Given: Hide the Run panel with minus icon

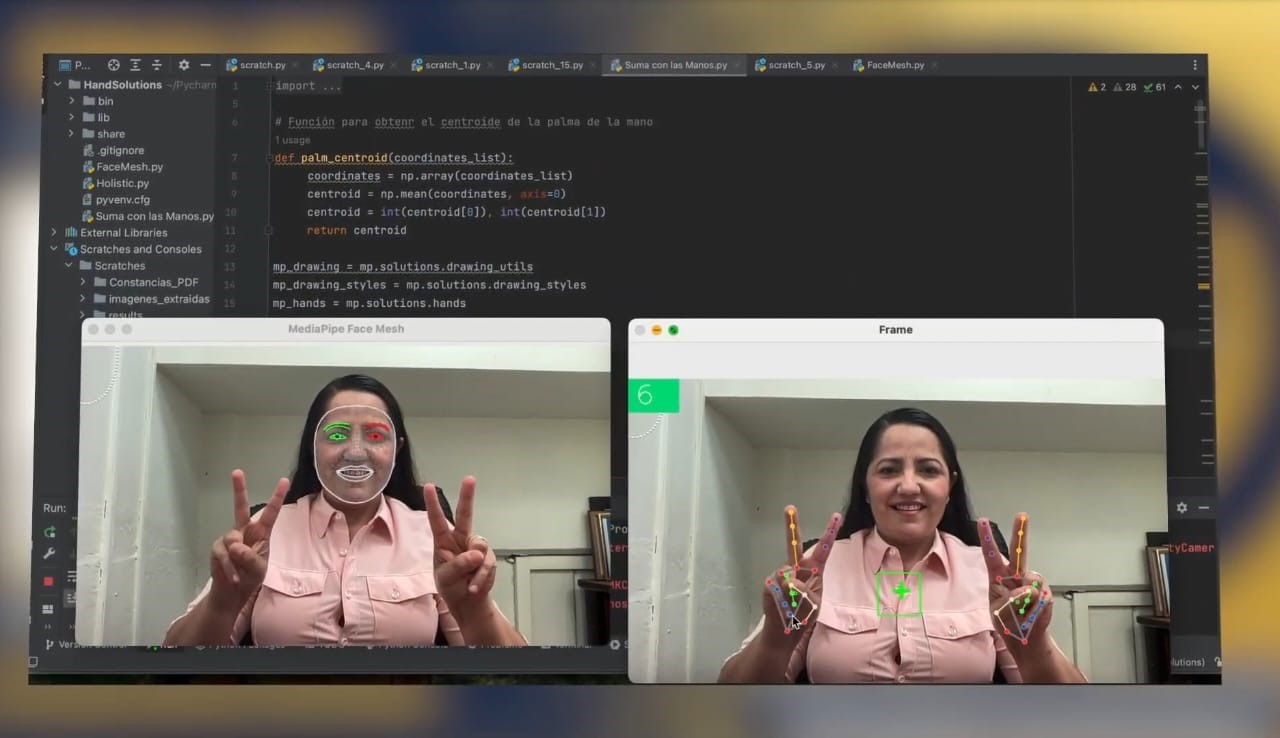Looking at the screenshot, I should coord(1204,508).
